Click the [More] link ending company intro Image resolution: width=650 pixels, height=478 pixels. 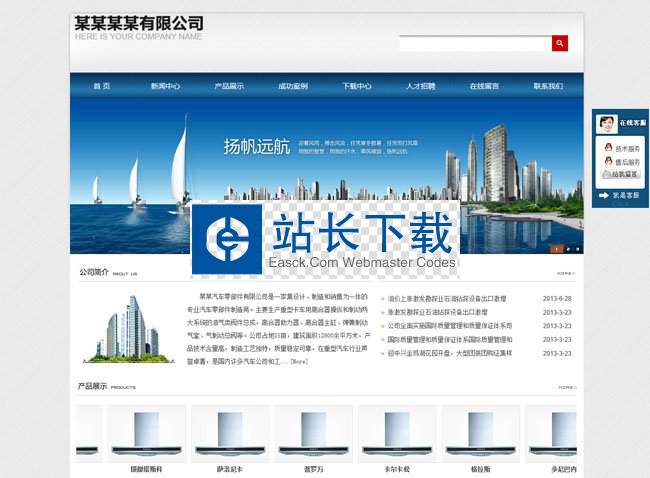(x=299, y=362)
